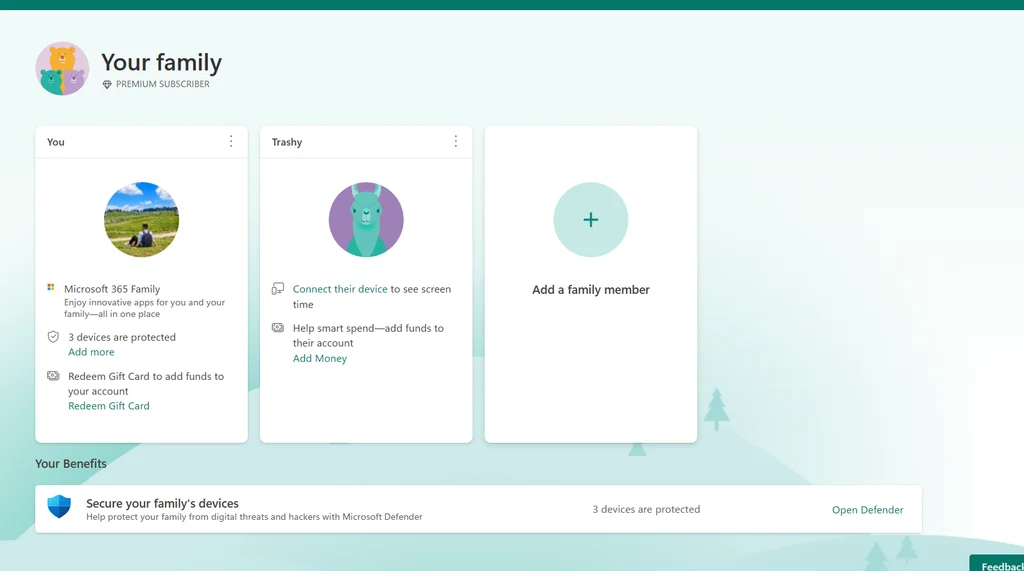Click the Add Money link
1024x571 pixels.
[x=320, y=359]
